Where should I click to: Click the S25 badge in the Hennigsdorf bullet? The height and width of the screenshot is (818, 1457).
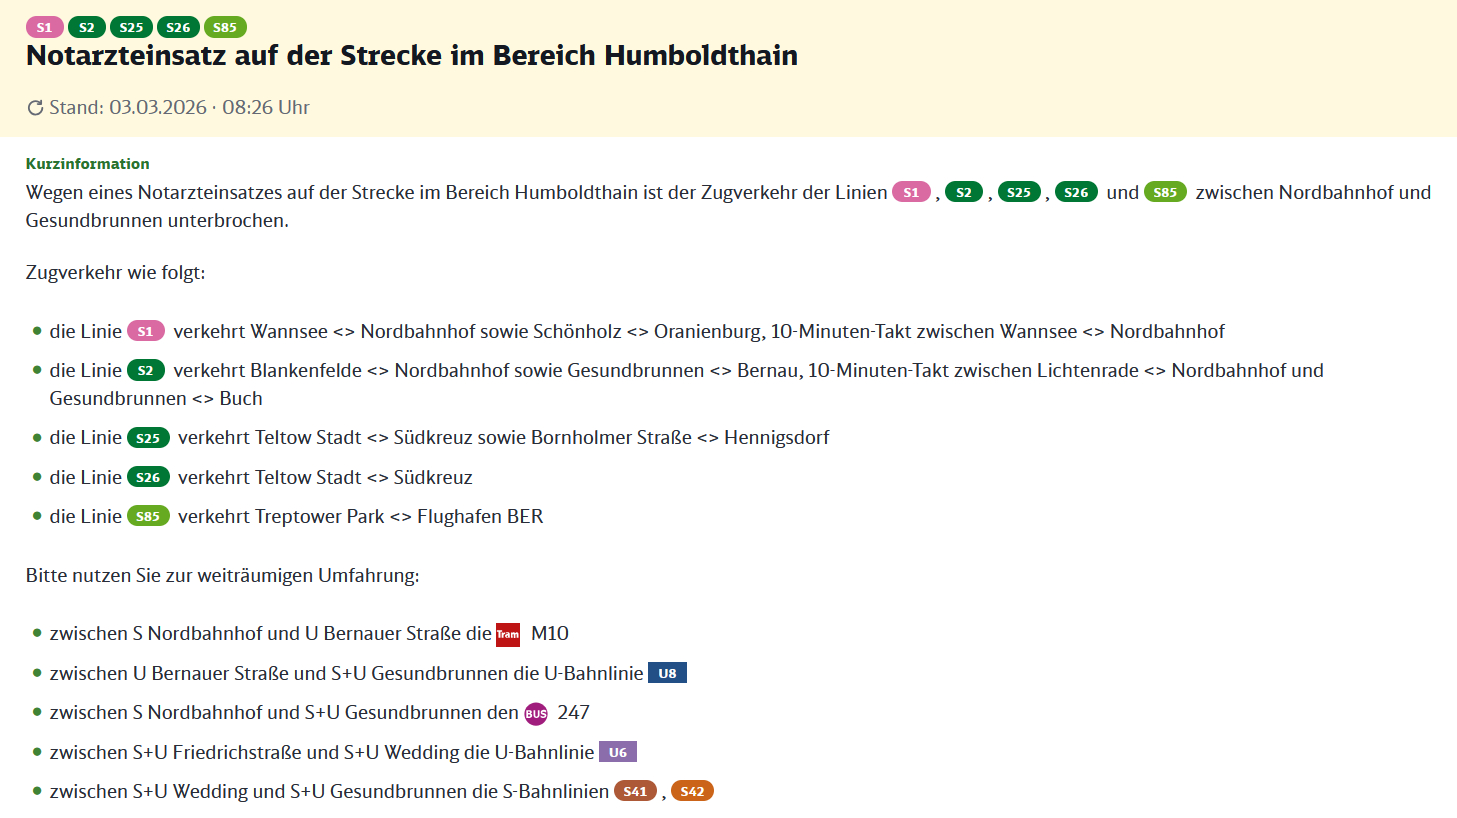(x=148, y=438)
